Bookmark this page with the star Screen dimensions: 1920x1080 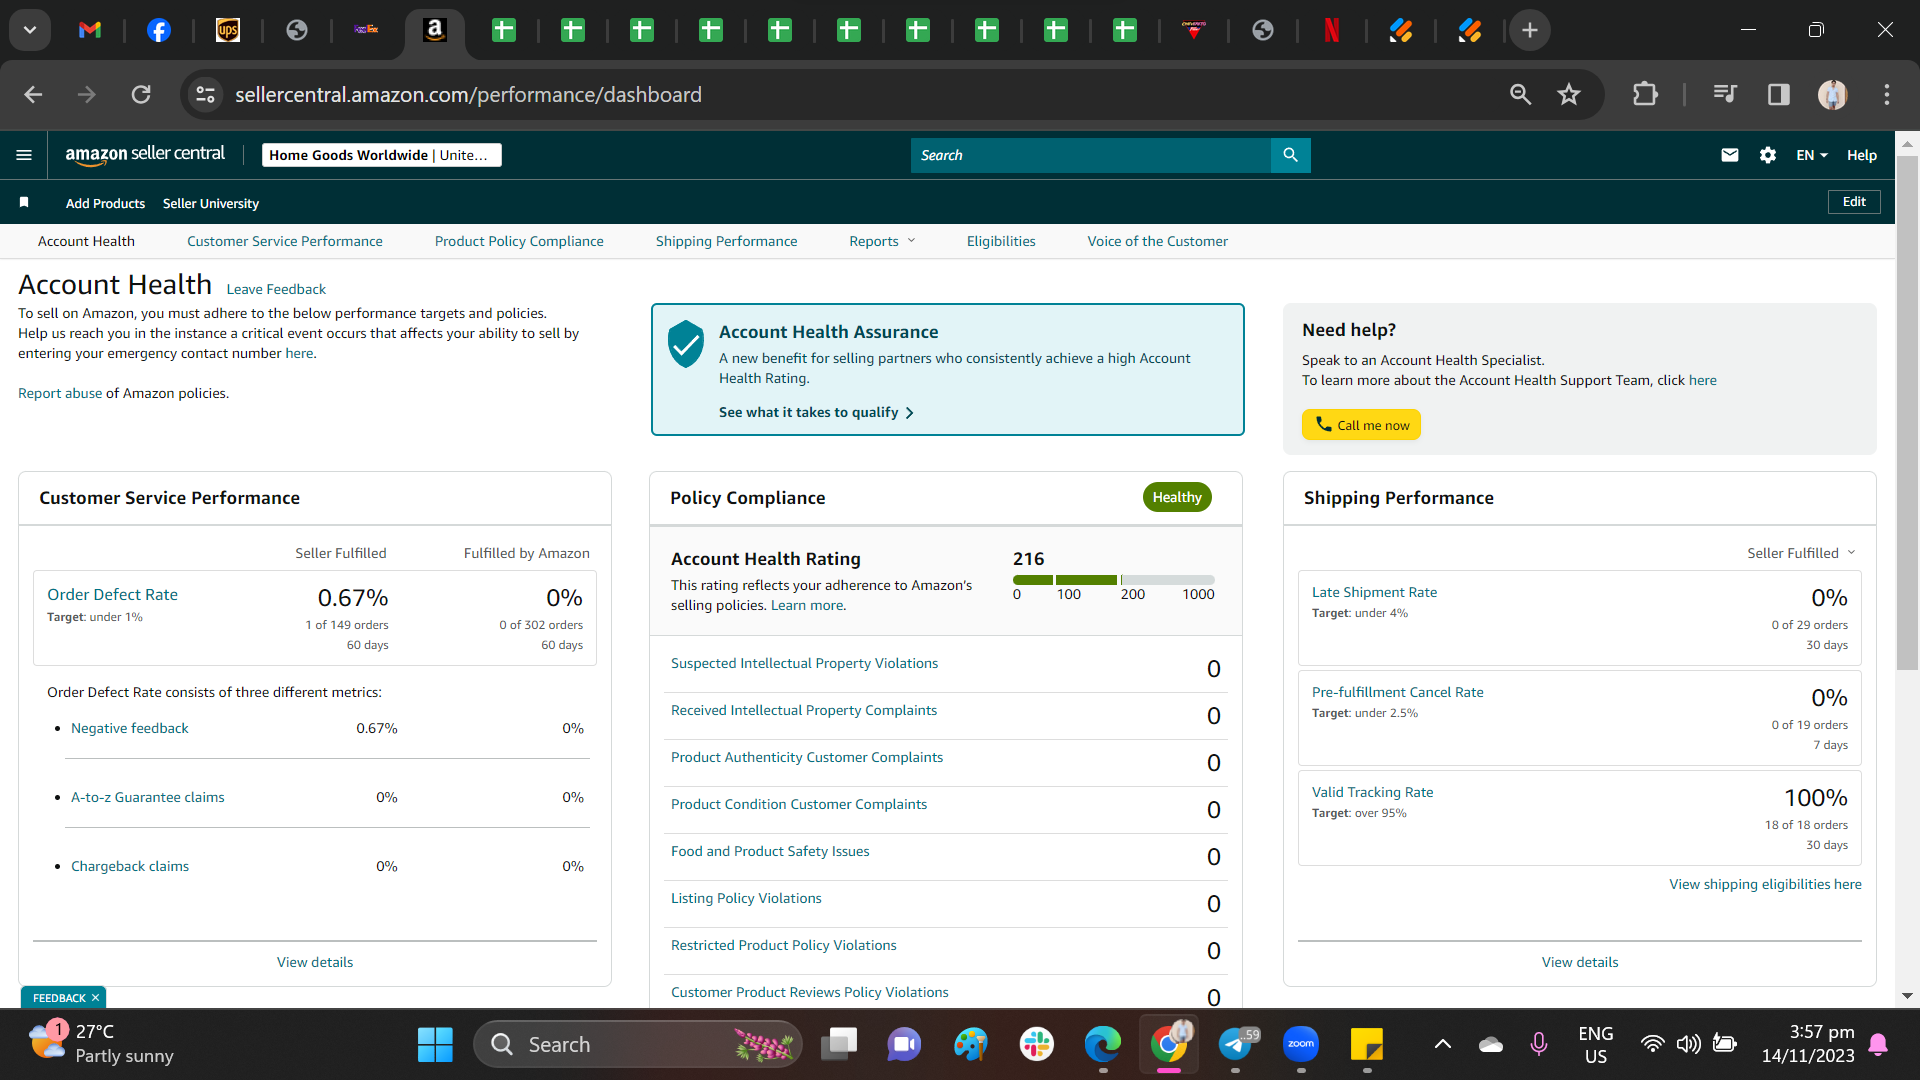click(1568, 94)
